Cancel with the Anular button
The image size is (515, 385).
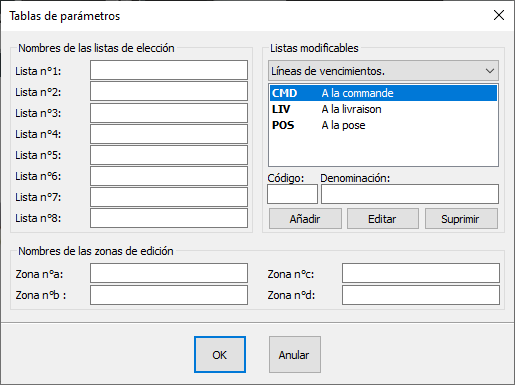point(295,354)
